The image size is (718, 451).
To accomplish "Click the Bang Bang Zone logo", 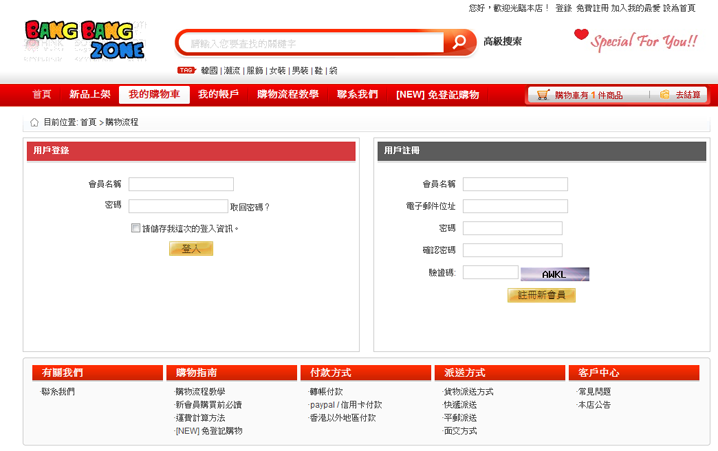I will (x=84, y=40).
